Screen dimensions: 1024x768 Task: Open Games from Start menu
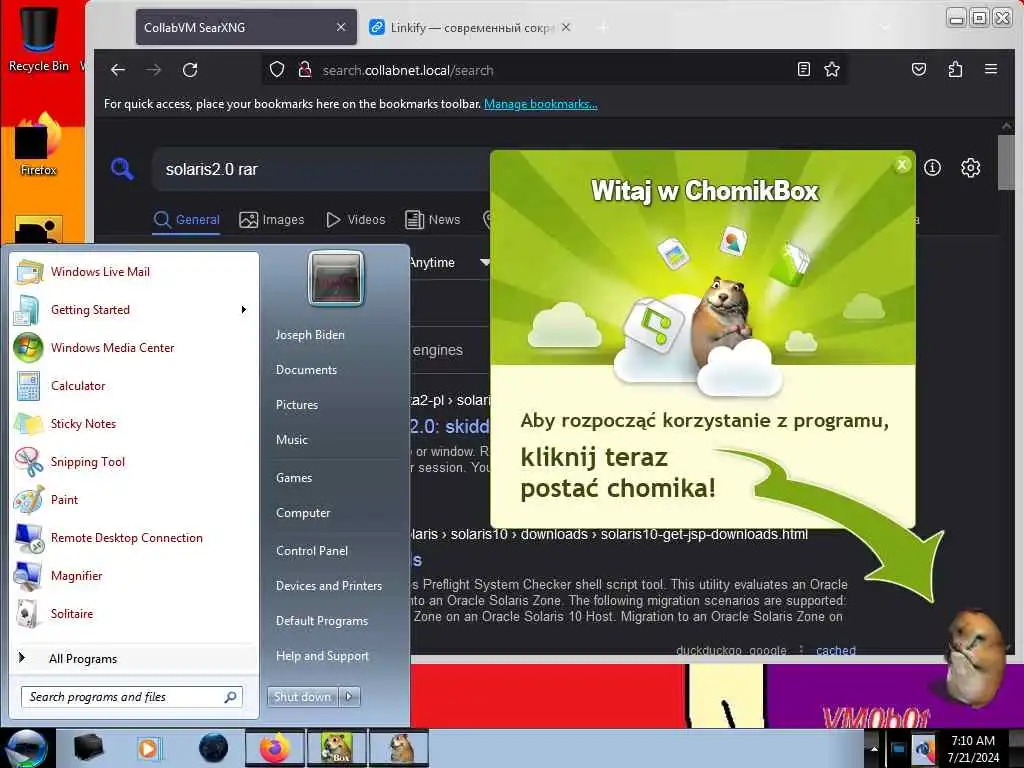(x=294, y=477)
